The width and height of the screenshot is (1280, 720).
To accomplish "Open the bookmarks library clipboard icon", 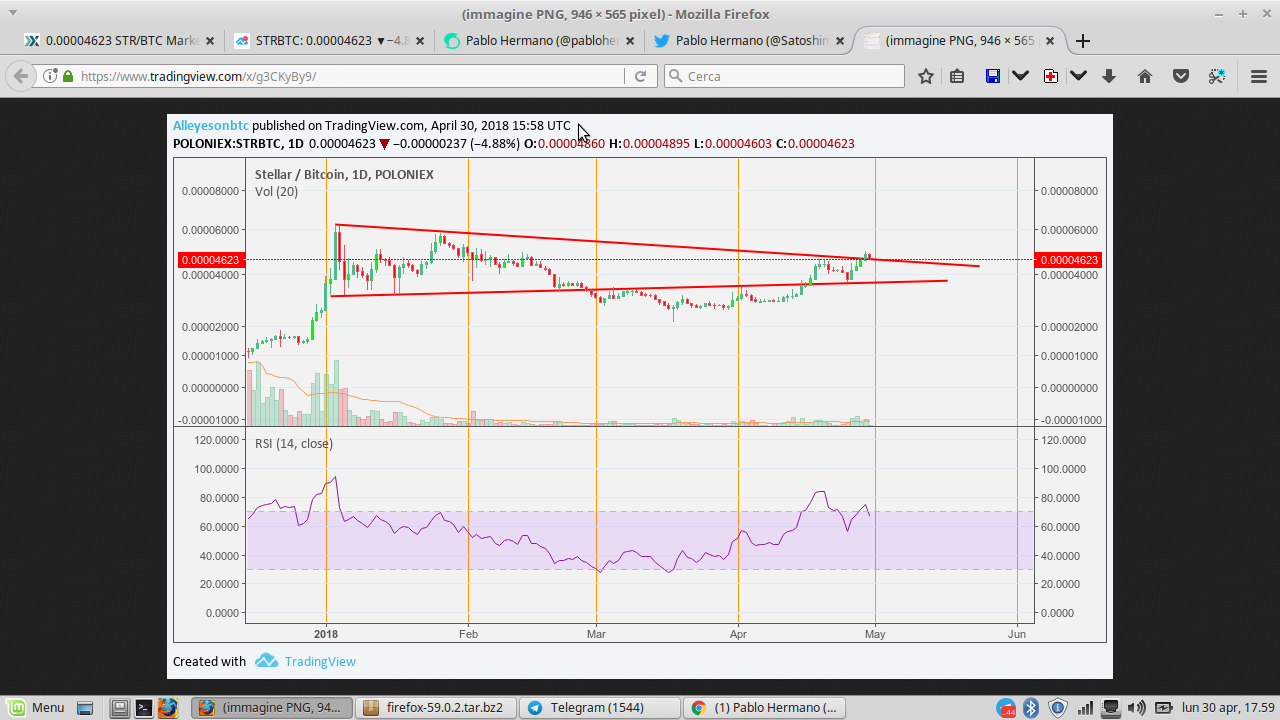I will click(x=957, y=76).
